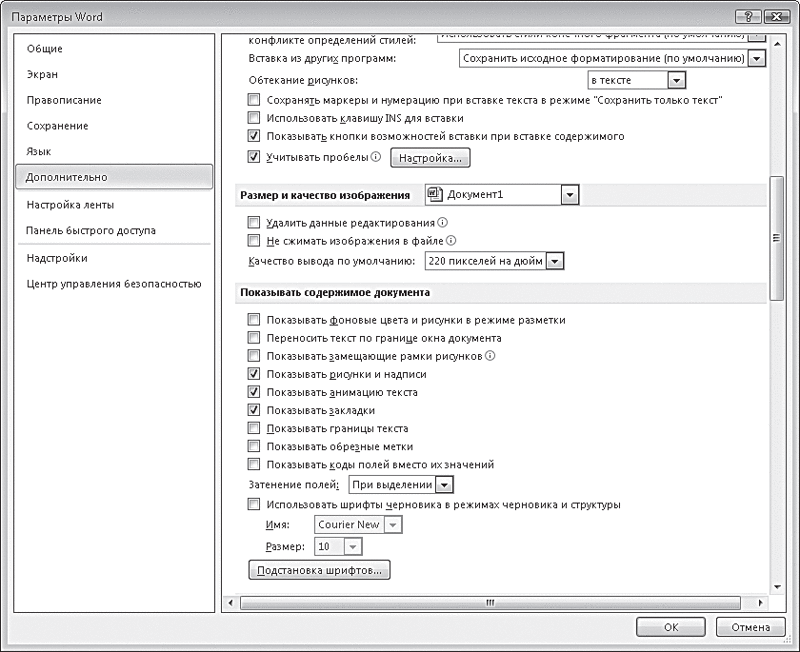Open the Courier New font name dropdown

393,524
